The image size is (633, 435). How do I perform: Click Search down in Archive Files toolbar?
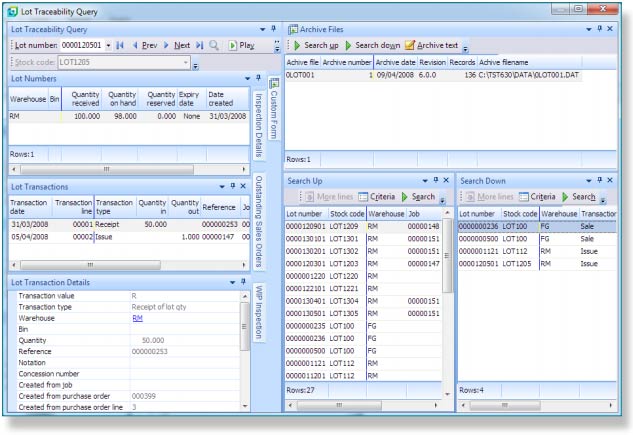click(372, 46)
